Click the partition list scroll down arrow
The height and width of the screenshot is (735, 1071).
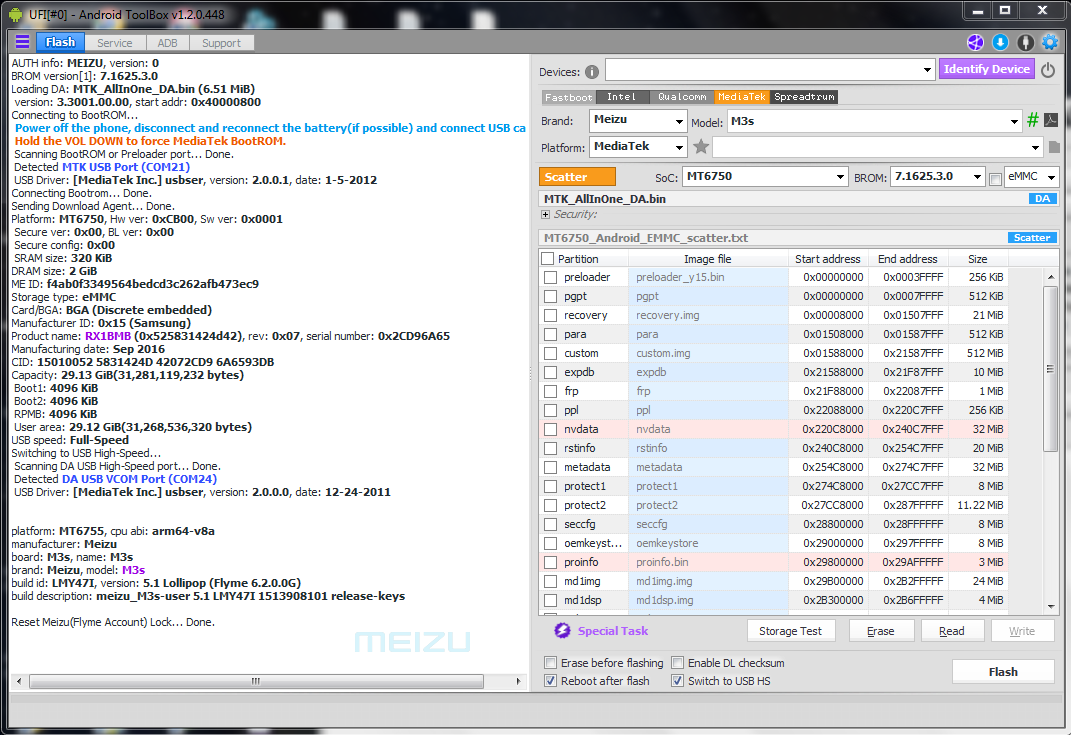click(x=1051, y=607)
